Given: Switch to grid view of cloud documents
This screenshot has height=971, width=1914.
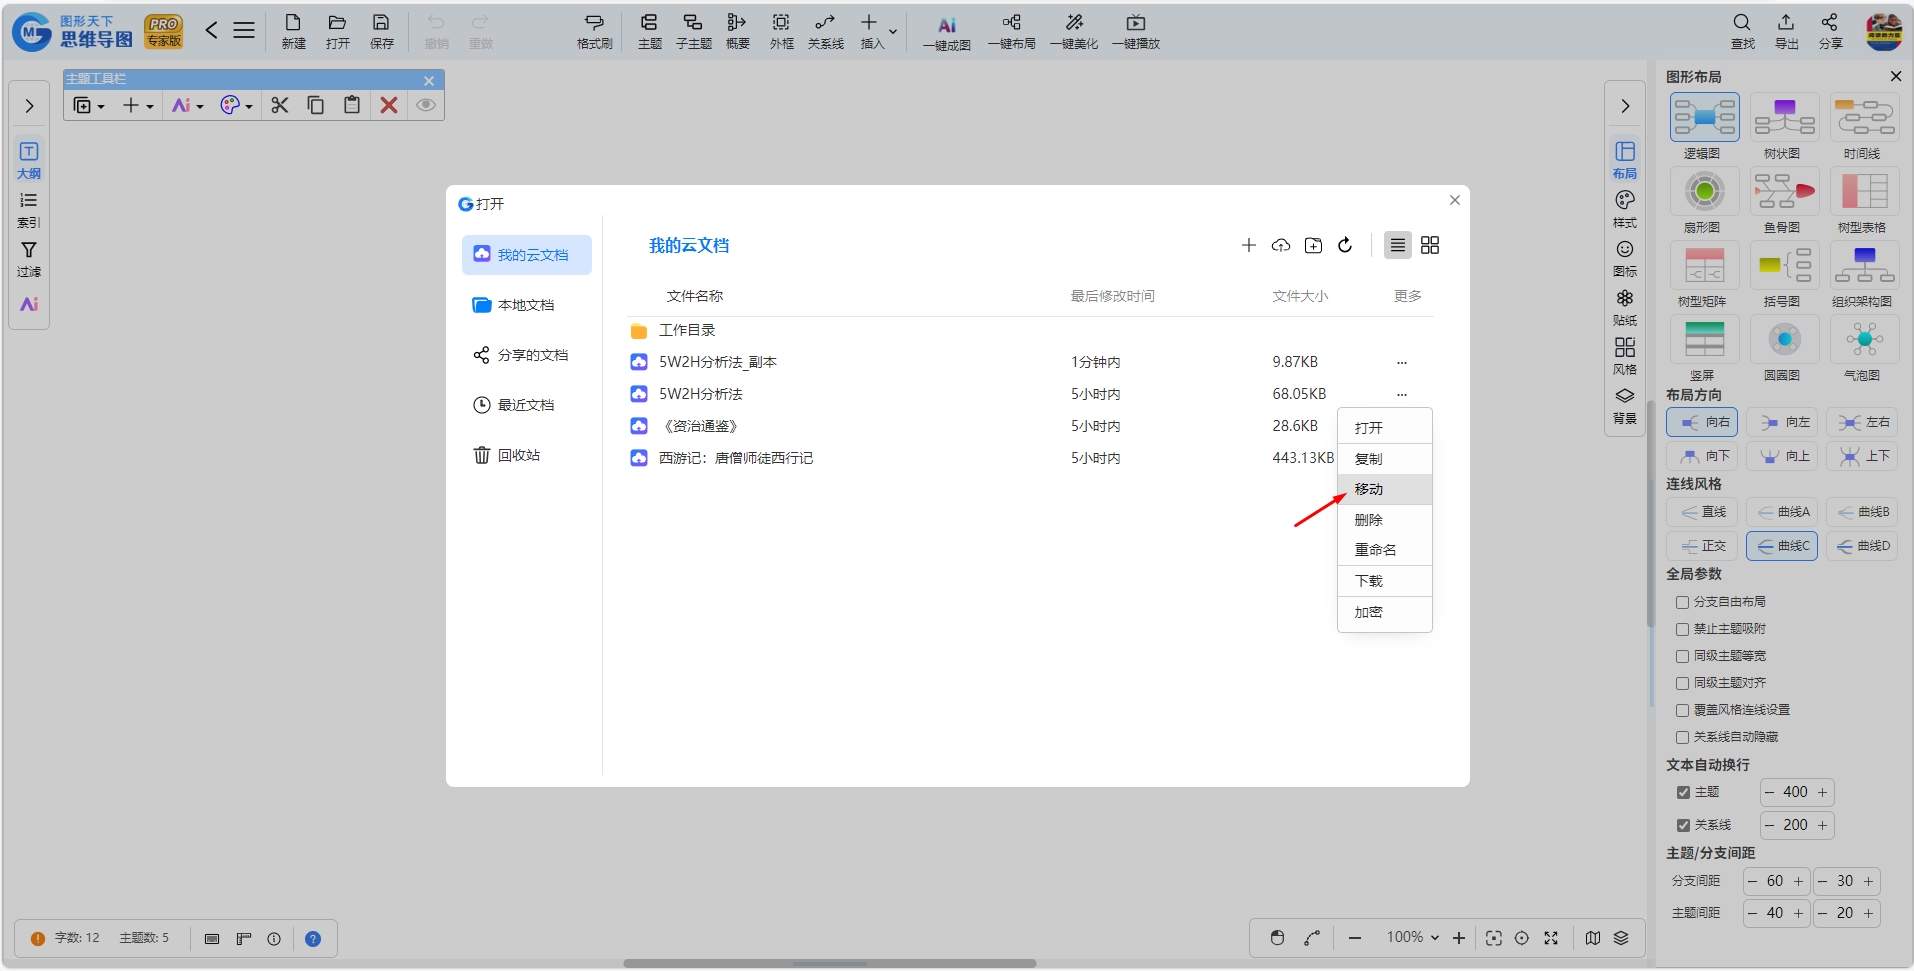Looking at the screenshot, I should pyautogui.click(x=1430, y=245).
